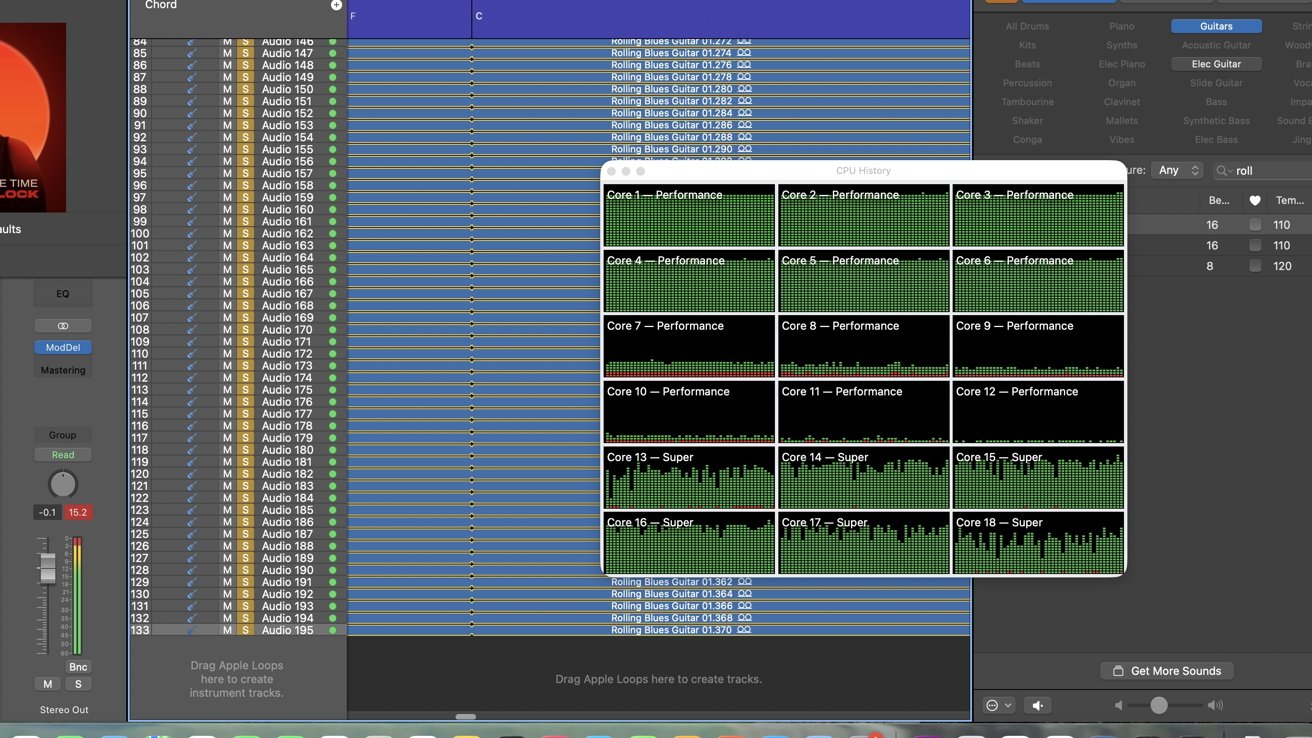Select the Elec Guitar filter
Viewport: 1312px width, 738px height.
pyautogui.click(x=1216, y=64)
